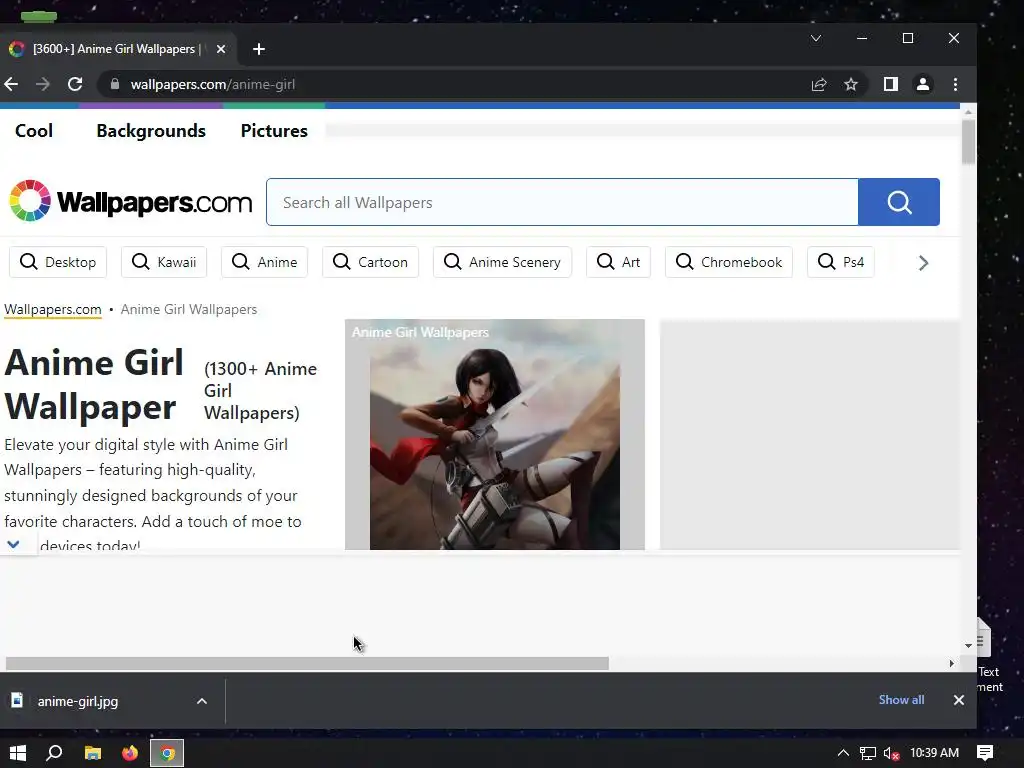Open the Mikasa anime girl wallpaper thumbnail

click(495, 434)
